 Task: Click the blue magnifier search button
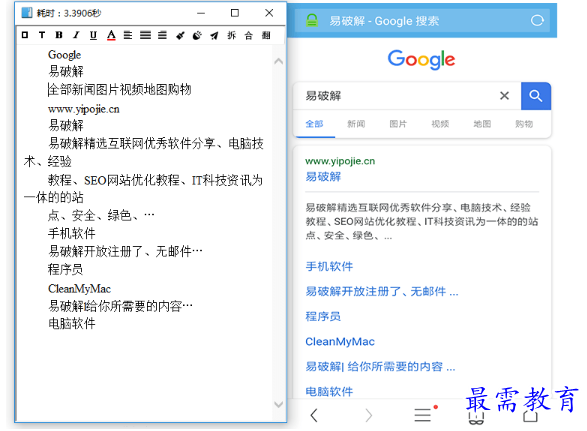click(536, 96)
